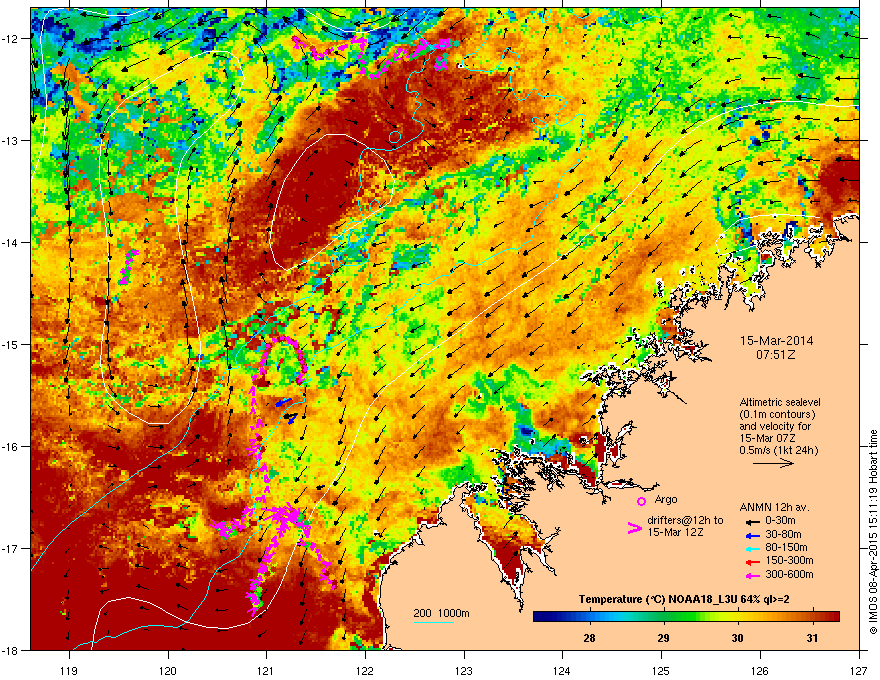Click the time label 07:51Z
The width and height of the screenshot is (880, 680).
point(776,355)
